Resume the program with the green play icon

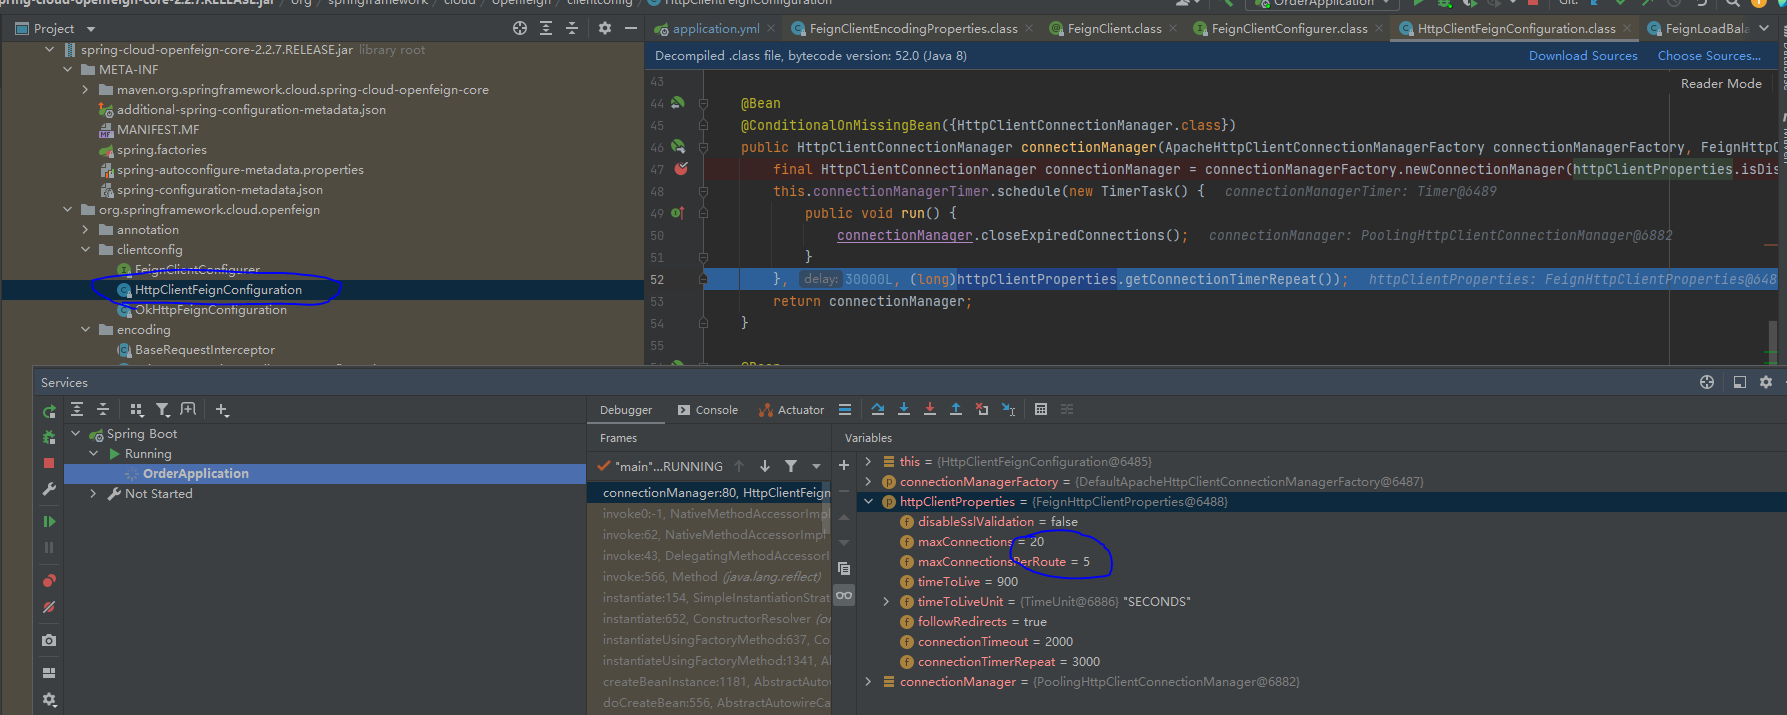click(x=49, y=521)
